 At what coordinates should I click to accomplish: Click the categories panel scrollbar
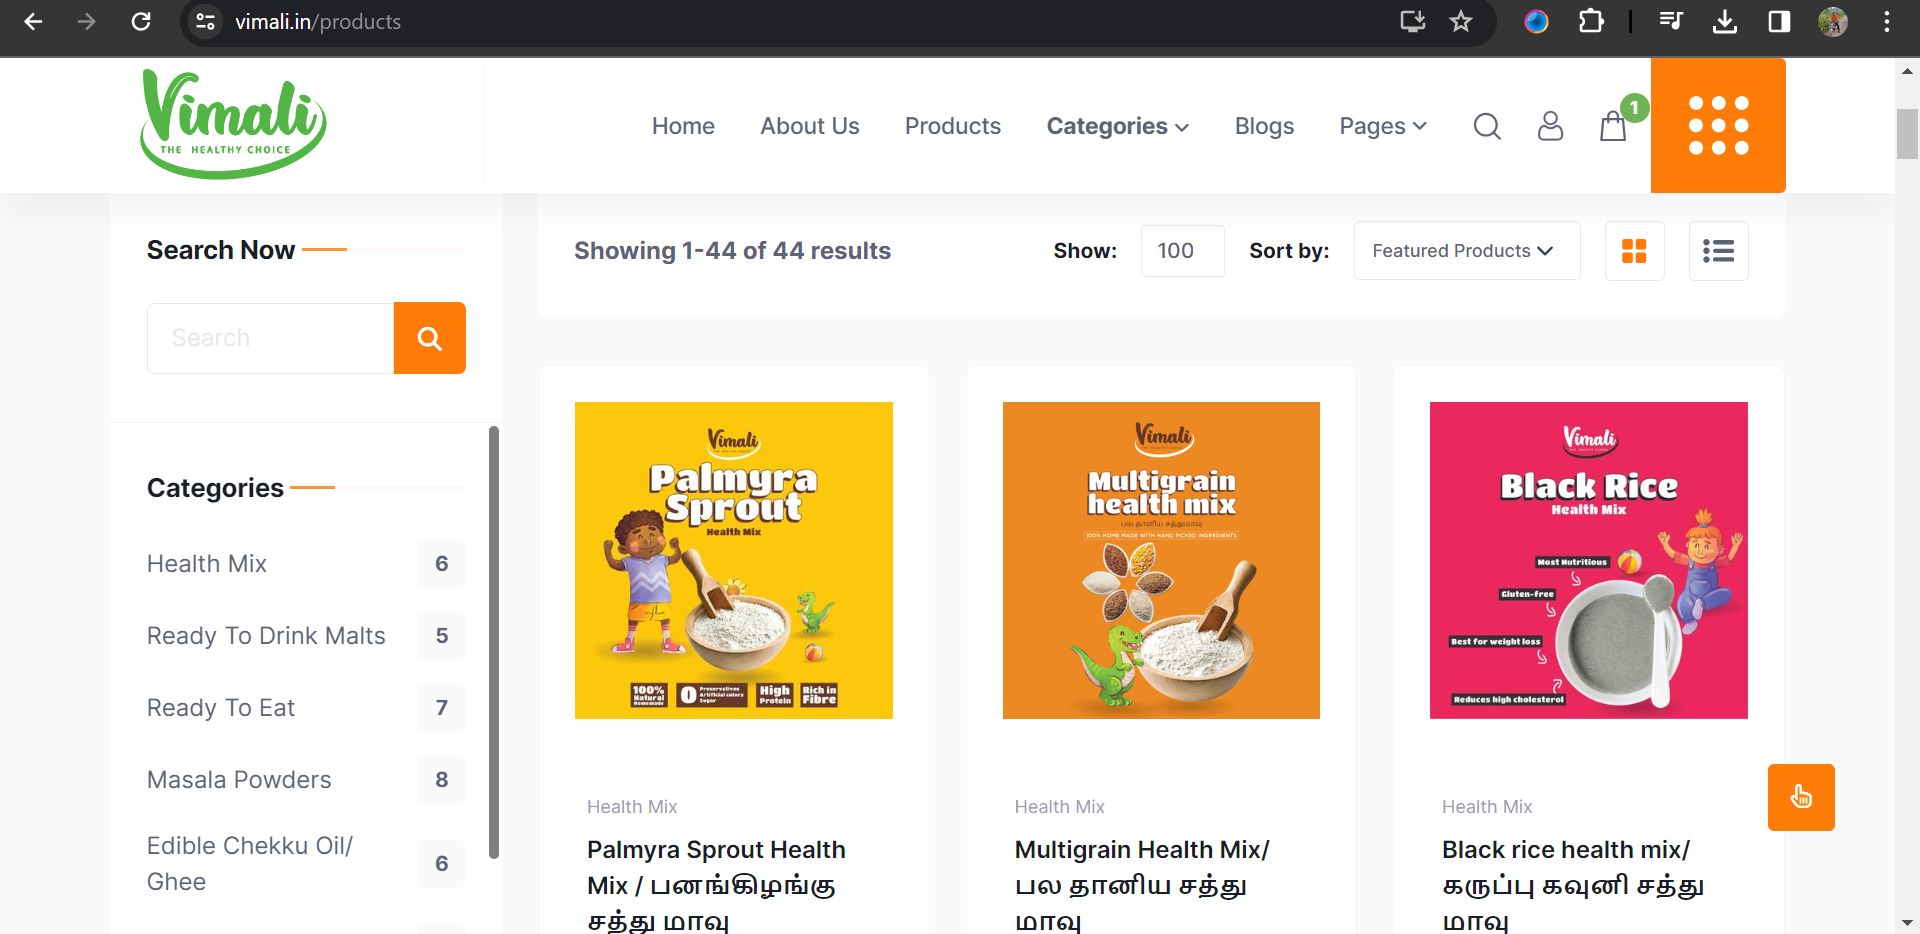pos(494,642)
